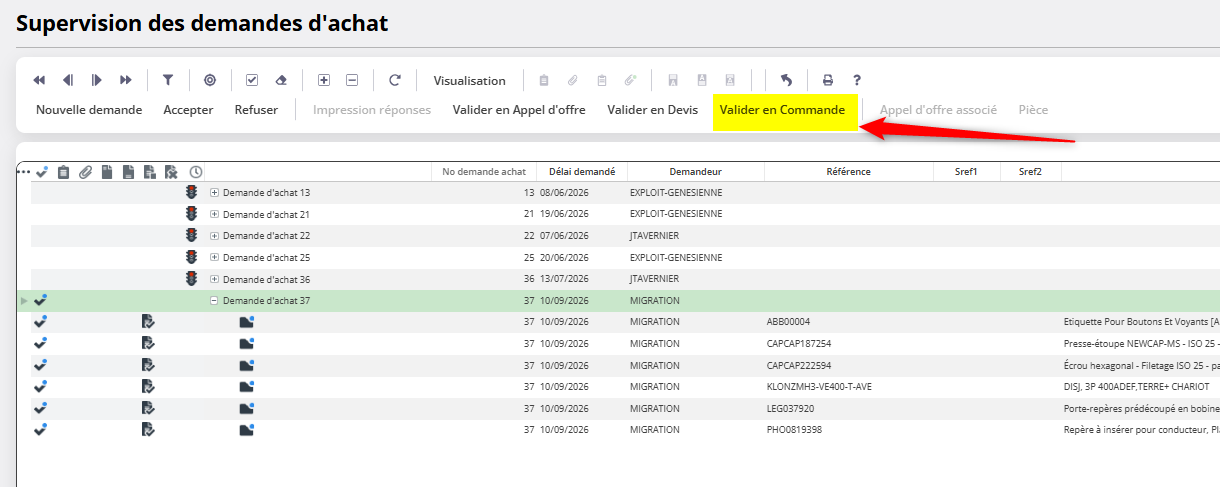Sort by Référence column header
Image resolution: width=1220 pixels, height=487 pixels.
tap(849, 172)
